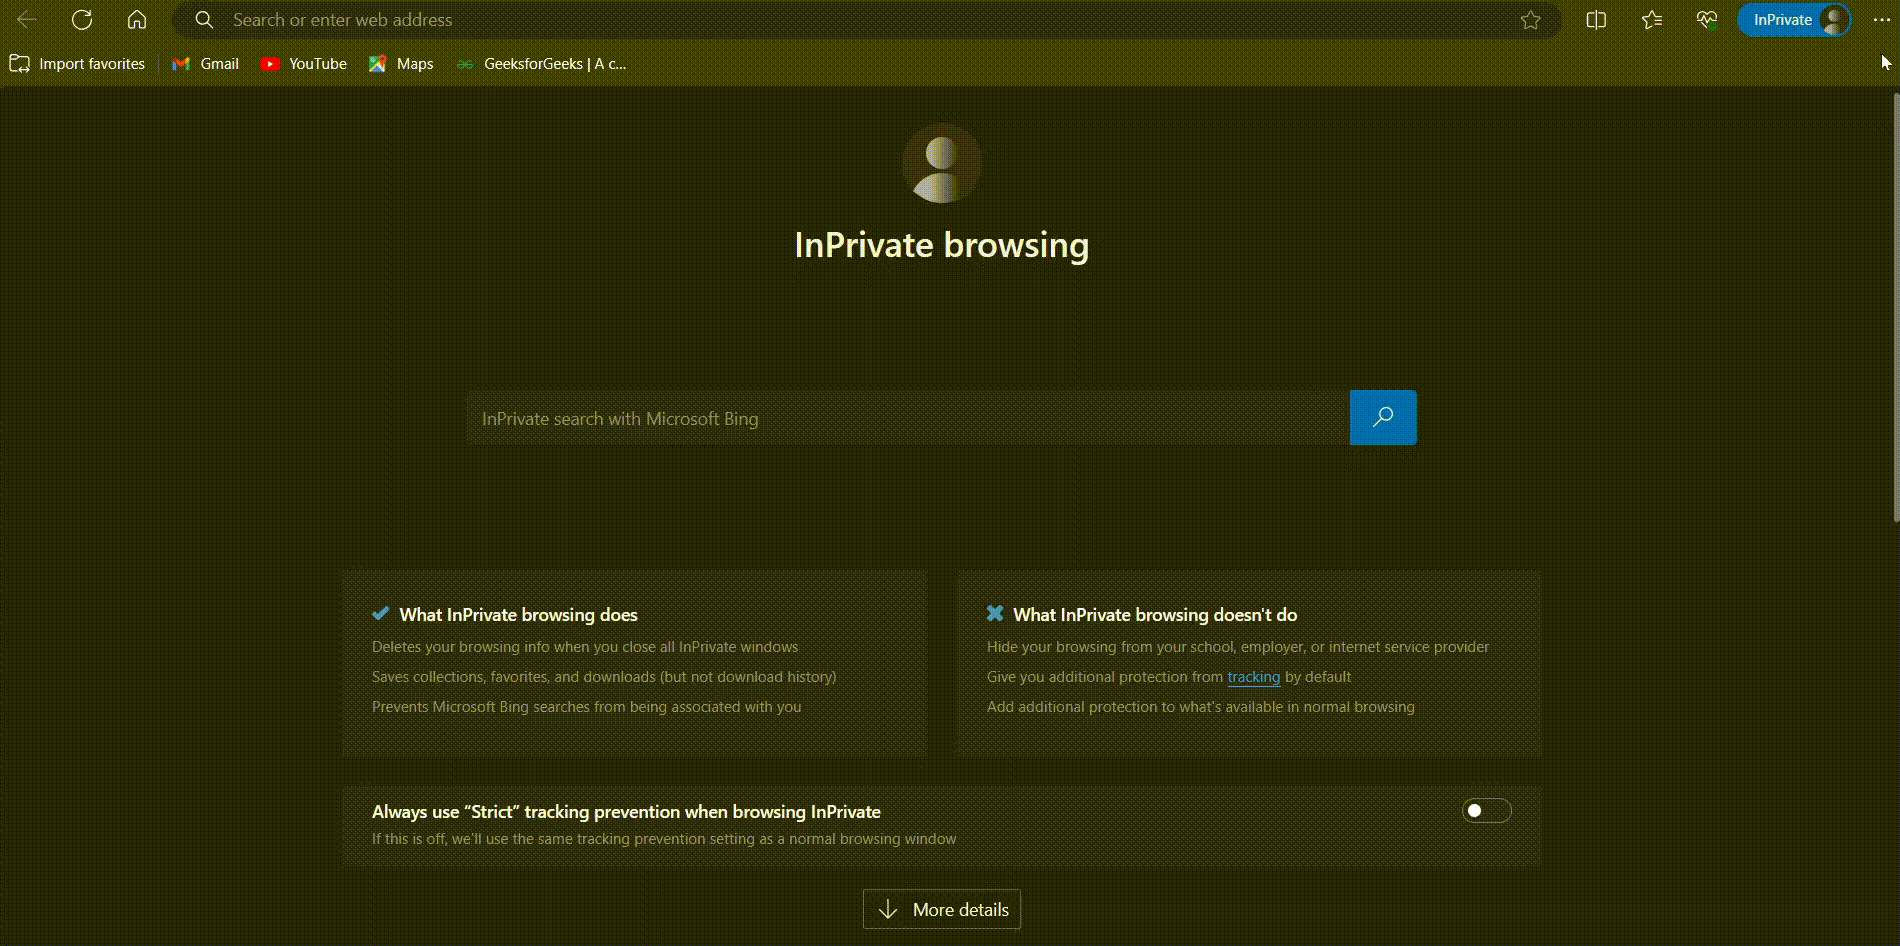Expand More details
The height and width of the screenshot is (946, 1900).
pyautogui.click(x=942, y=909)
